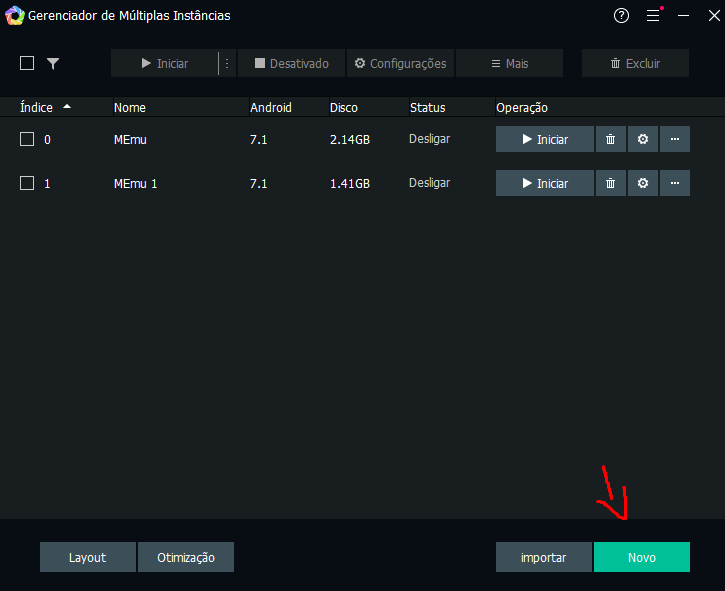Delete the MEmu 1 instance via trash icon

click(610, 183)
